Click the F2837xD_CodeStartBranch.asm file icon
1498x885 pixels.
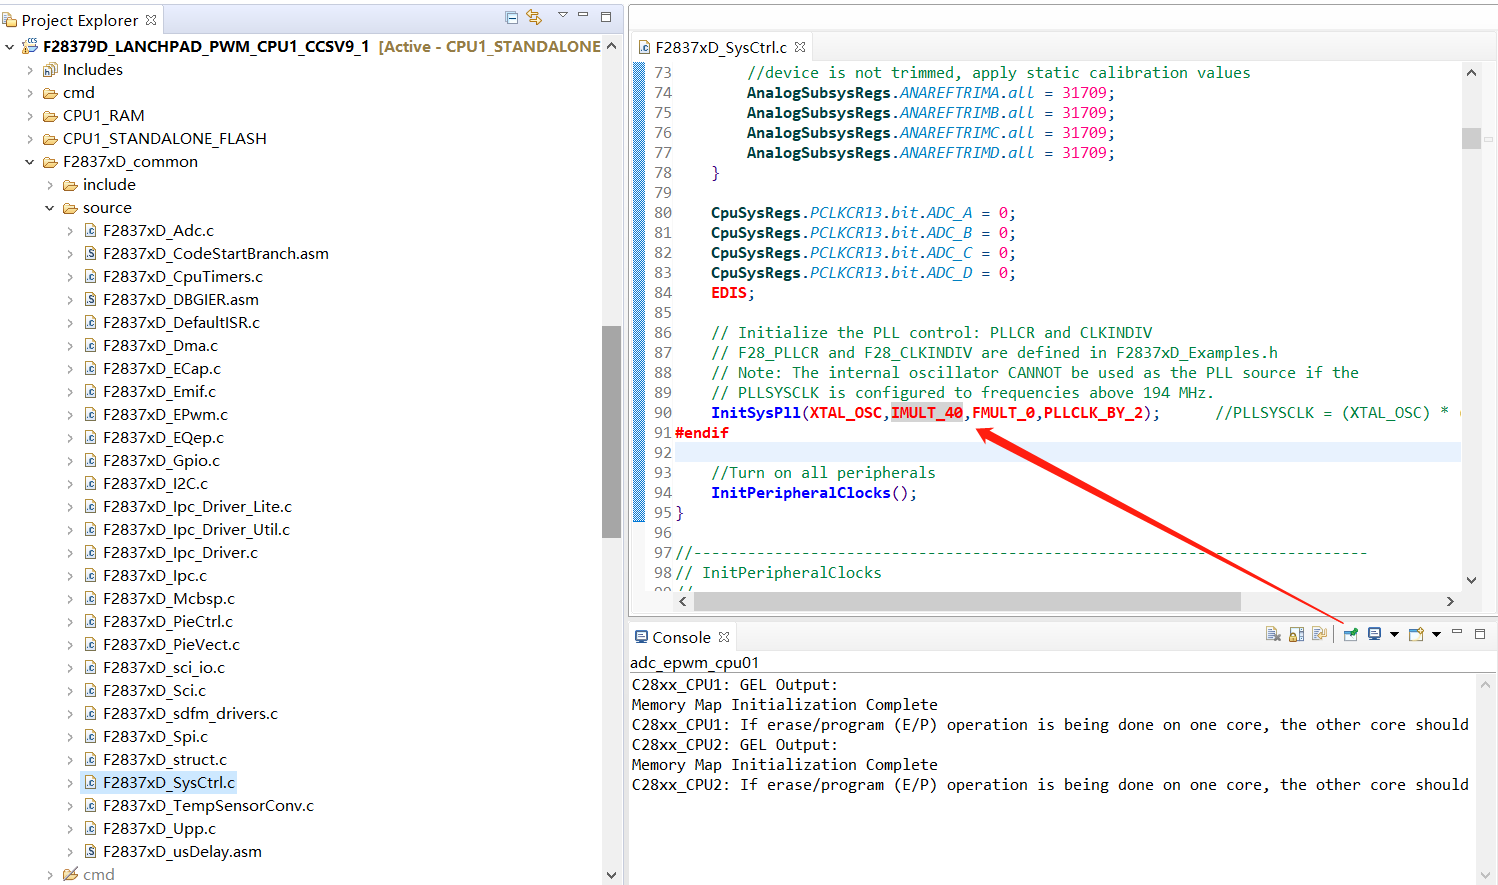click(x=90, y=254)
